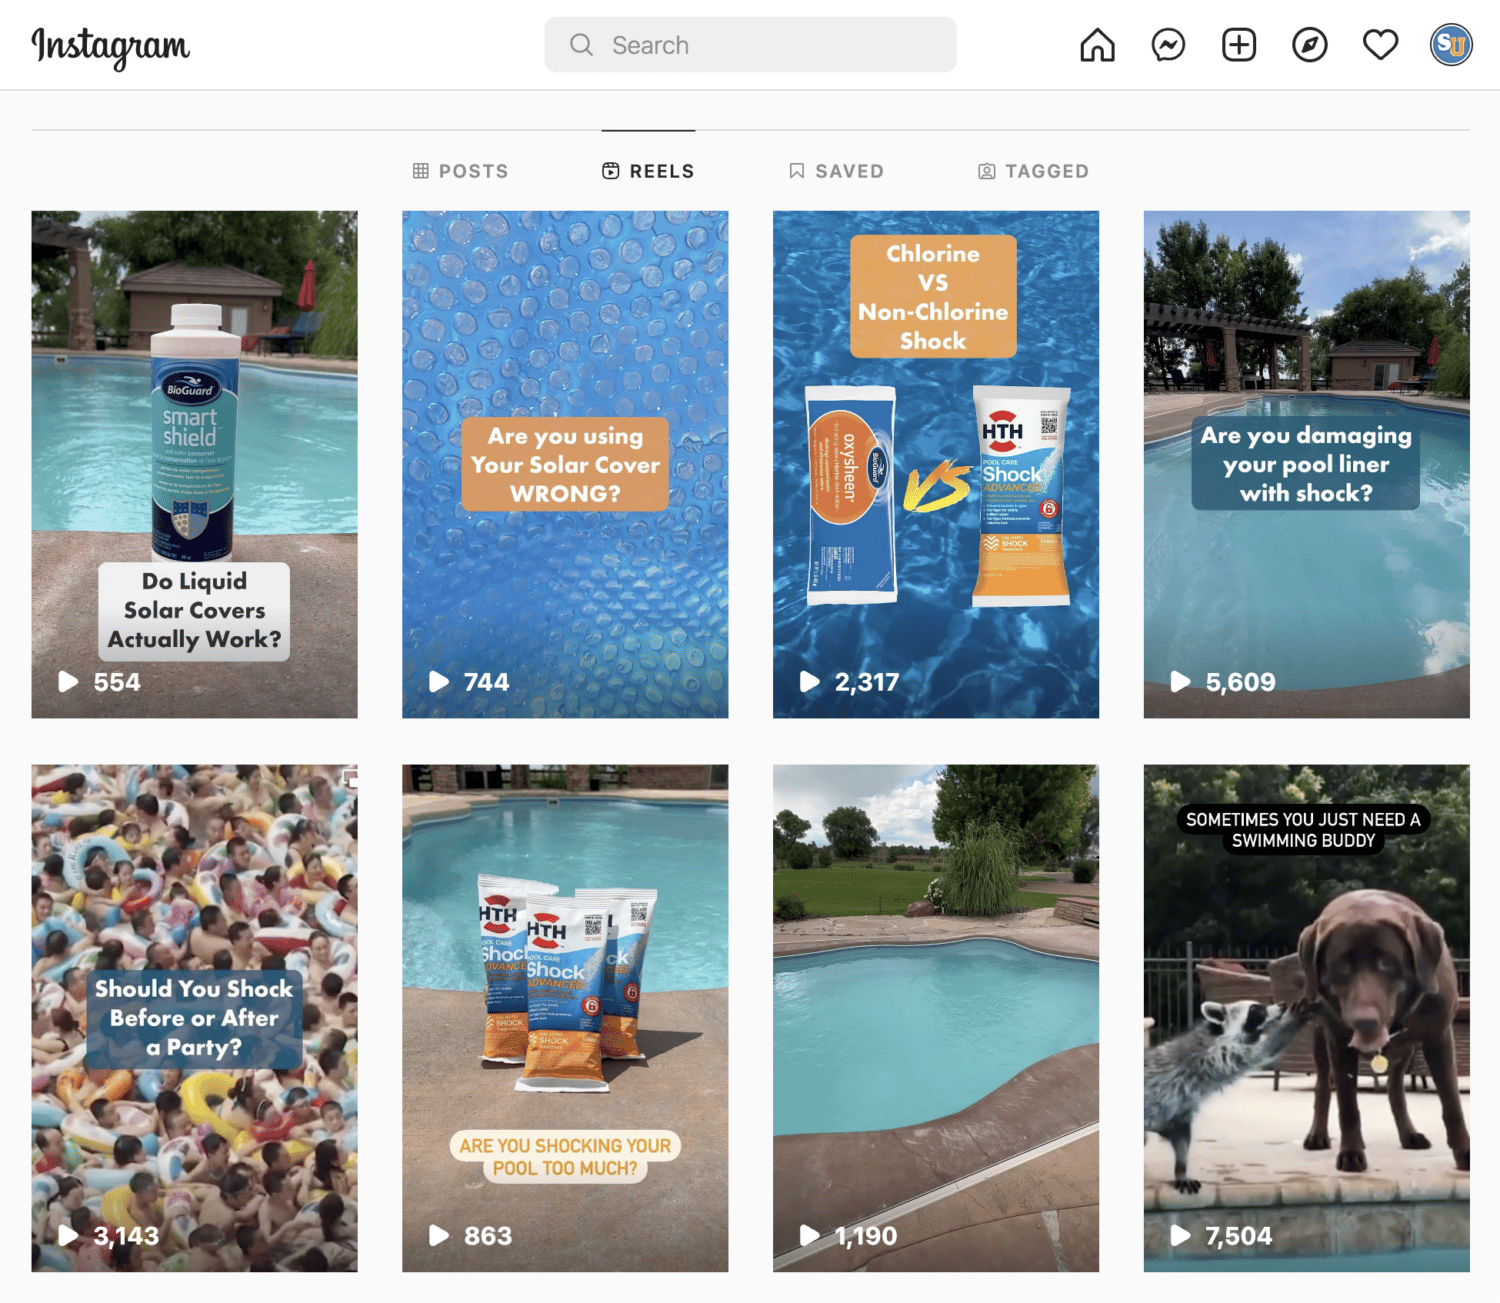Go to Instagram home via house icon
Screen dimensions: 1500x1303
pyautogui.click(x=1097, y=45)
